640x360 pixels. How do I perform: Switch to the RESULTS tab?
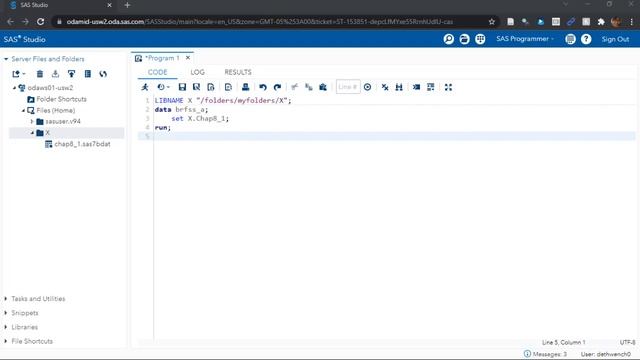click(x=238, y=72)
